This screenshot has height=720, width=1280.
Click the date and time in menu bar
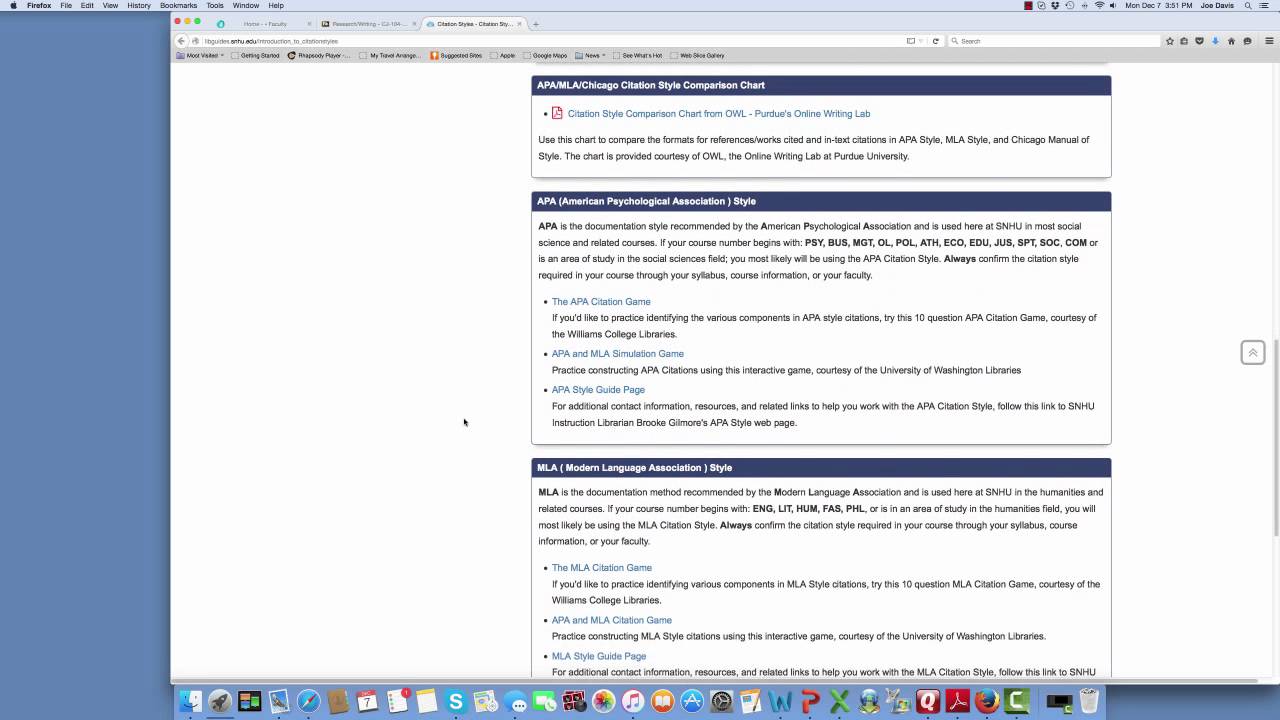tap(1158, 6)
